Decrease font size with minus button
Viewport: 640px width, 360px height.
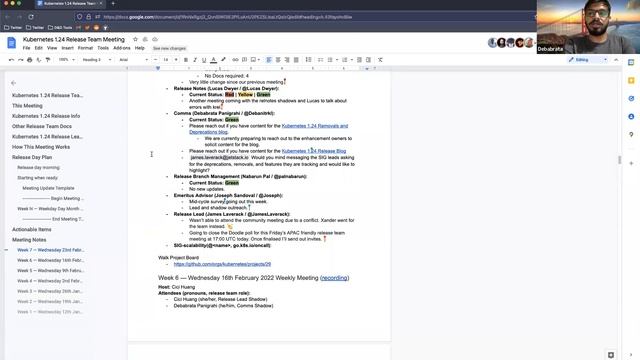[x=156, y=60]
